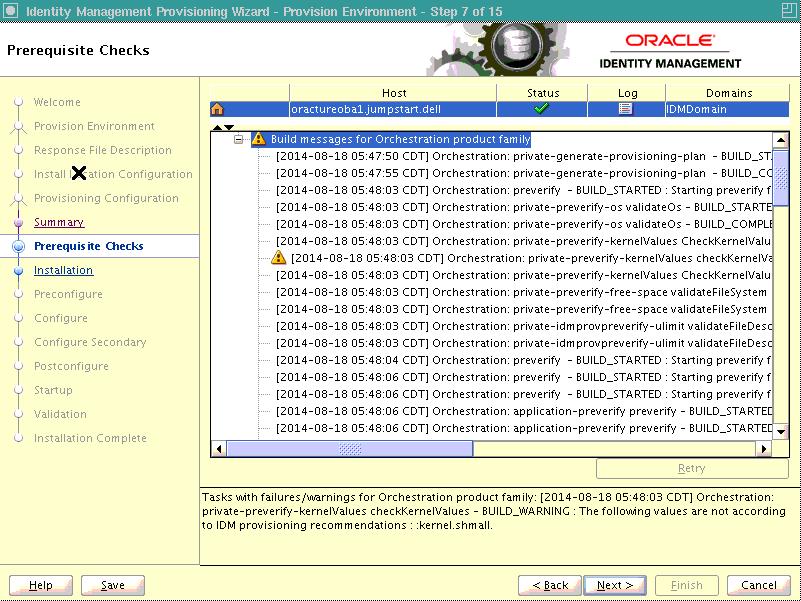Click warning icon beside Build messages node

(x=258, y=140)
